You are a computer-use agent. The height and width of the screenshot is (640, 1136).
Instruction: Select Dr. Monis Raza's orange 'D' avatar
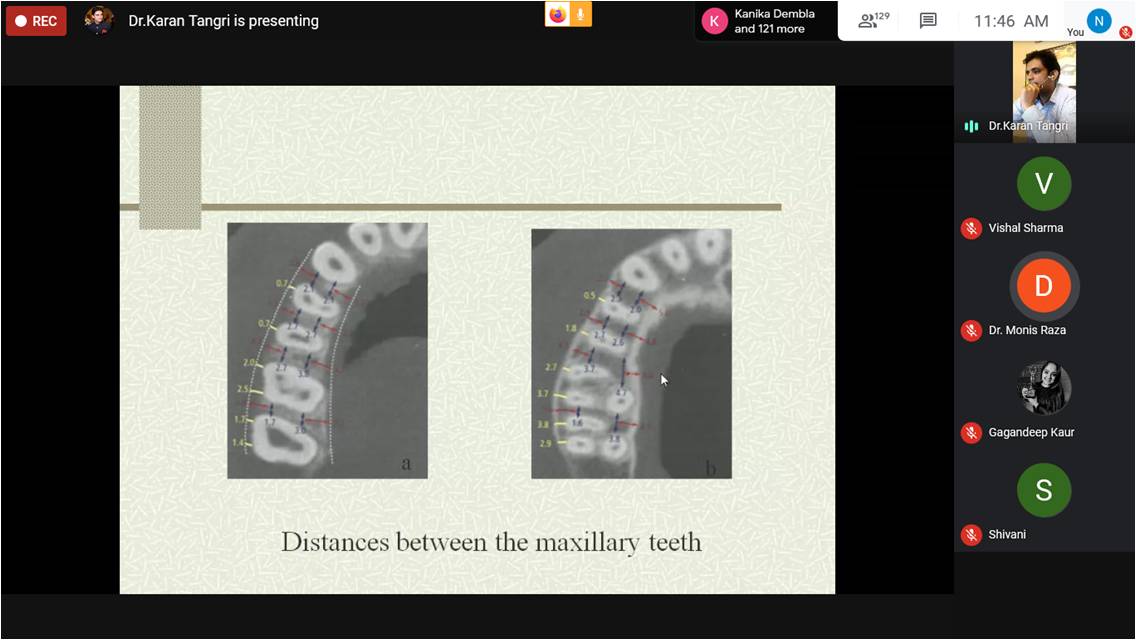(1044, 286)
